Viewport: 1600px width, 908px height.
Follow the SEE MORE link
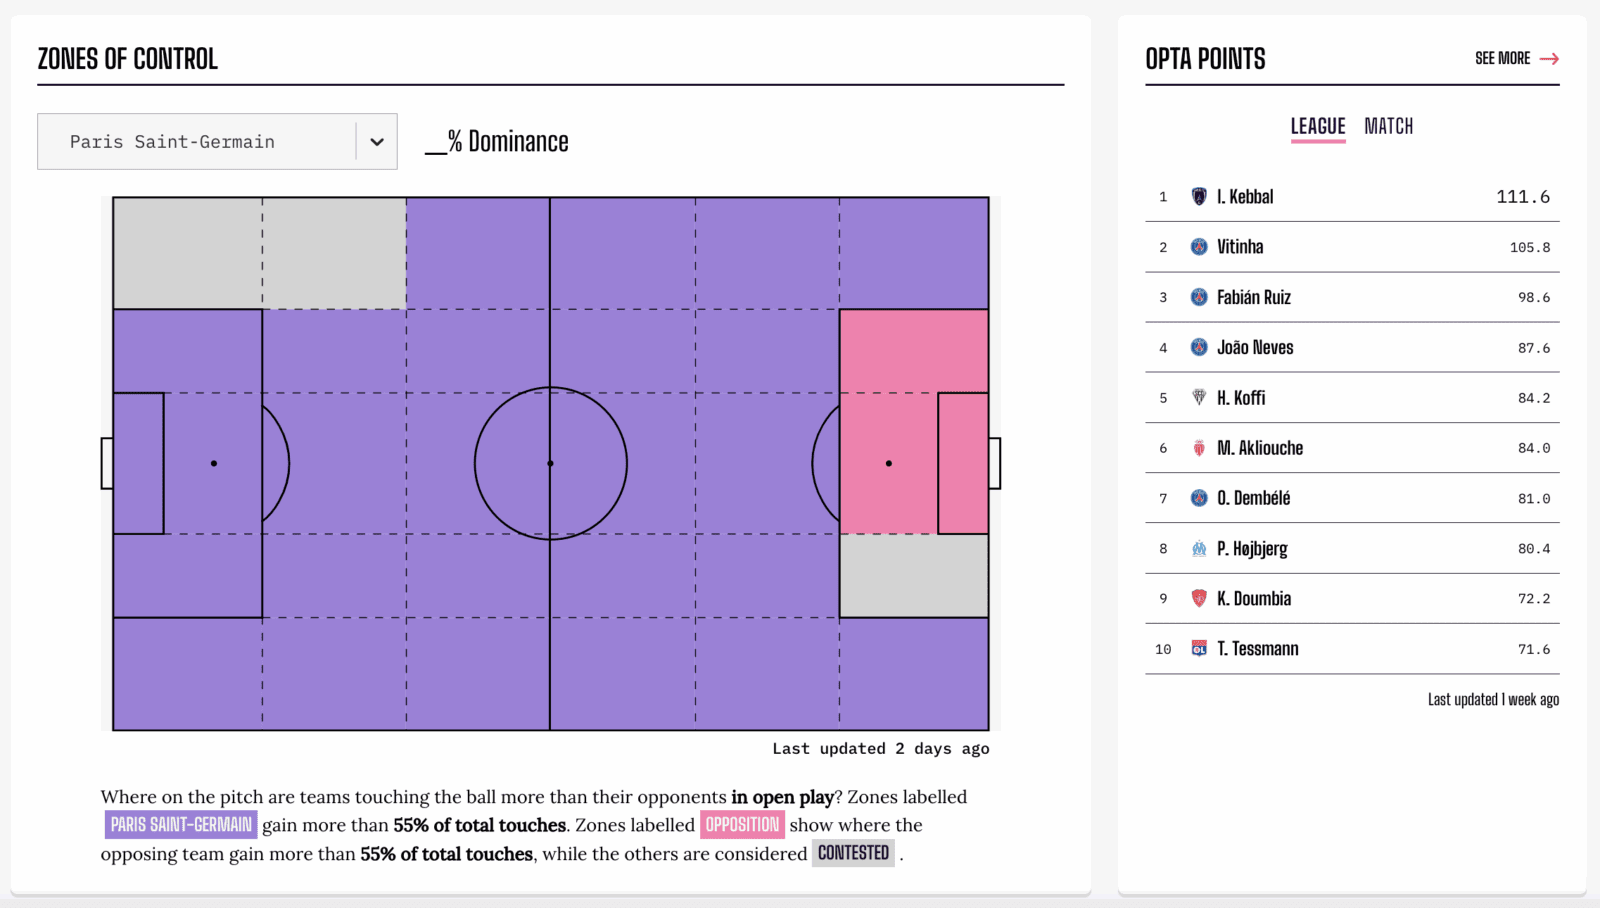[x=1502, y=59]
